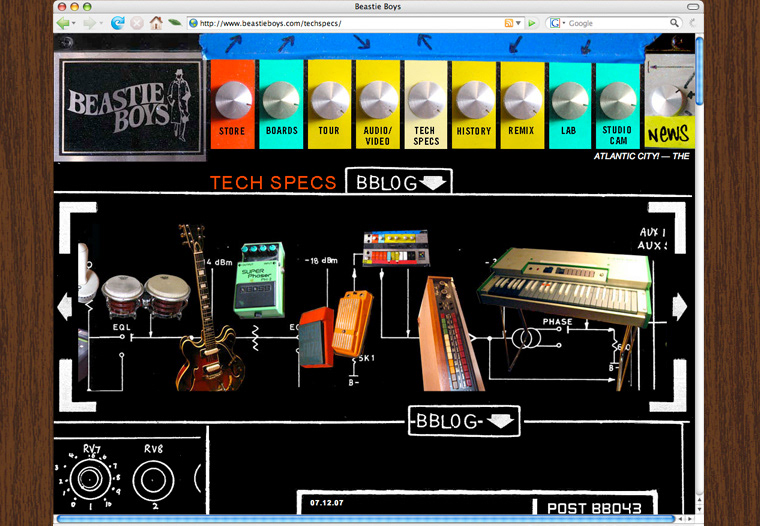
Task: Click the scrolling ATLANTIC CITY ticker text
Action: pos(641,156)
